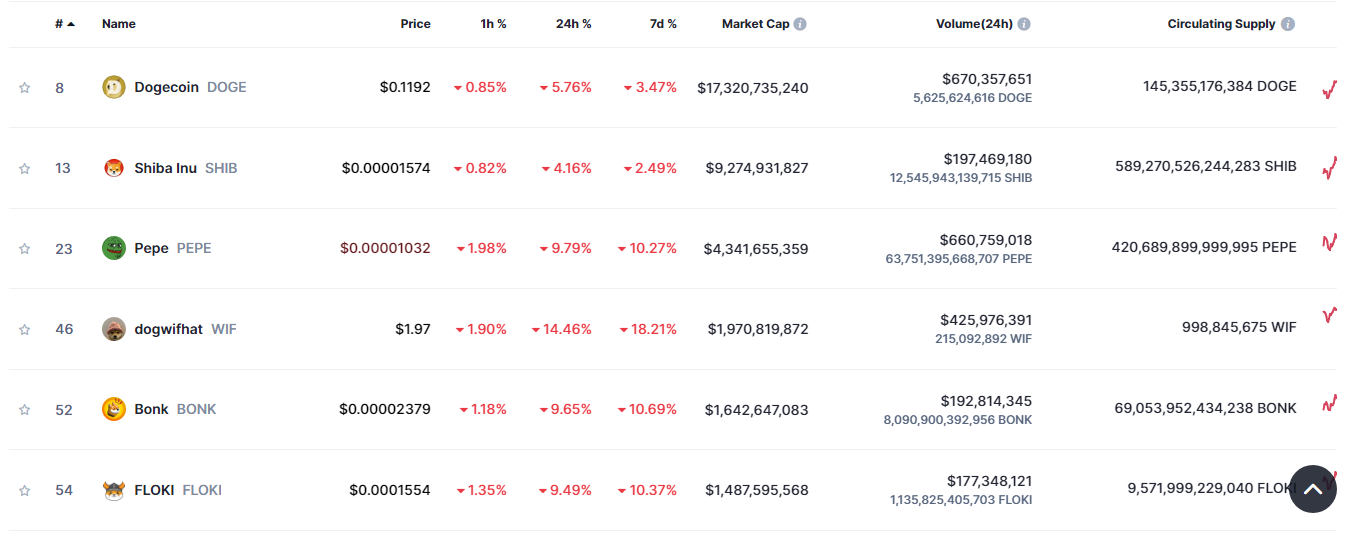Click FLOKI market cap $1,487,595,568
The width and height of the screenshot is (1345, 533).
[x=757, y=490]
